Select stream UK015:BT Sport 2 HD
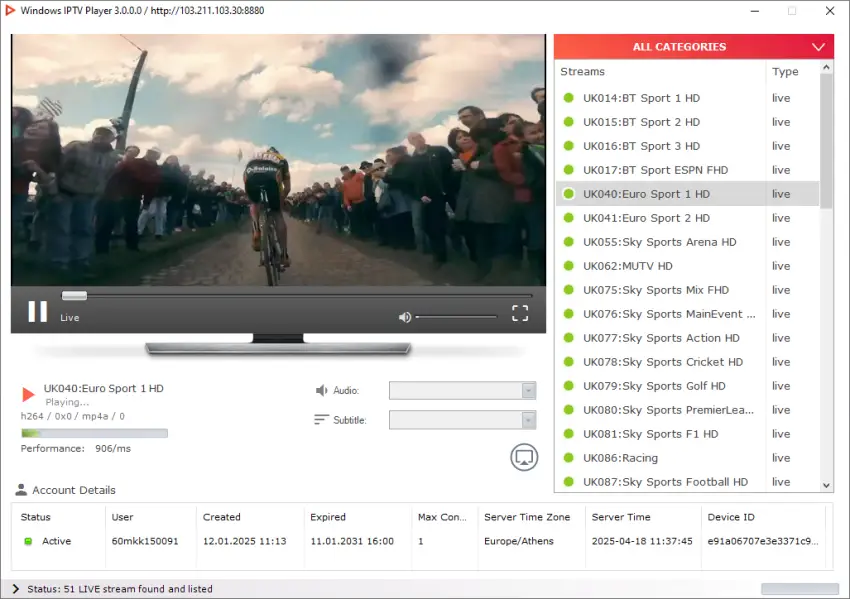 [x=687, y=122]
